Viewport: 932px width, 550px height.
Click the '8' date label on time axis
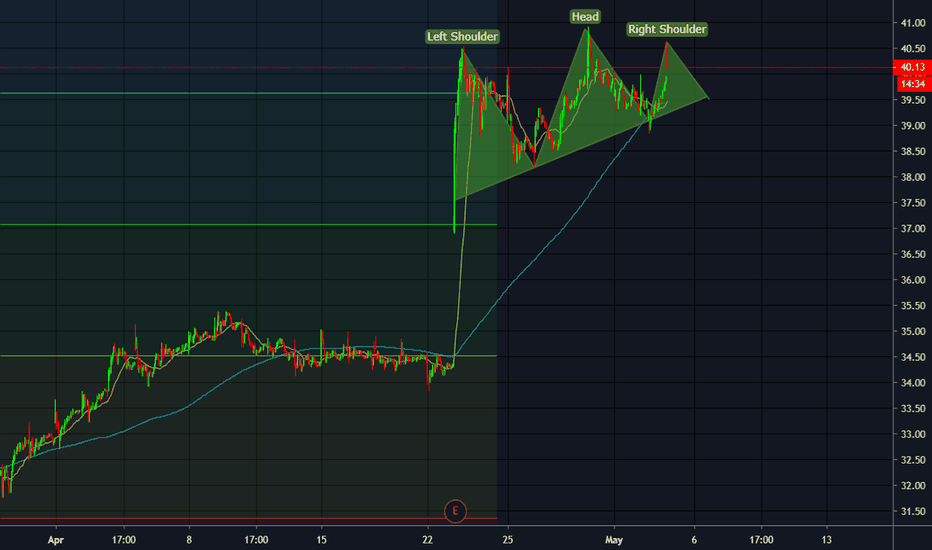tap(189, 540)
